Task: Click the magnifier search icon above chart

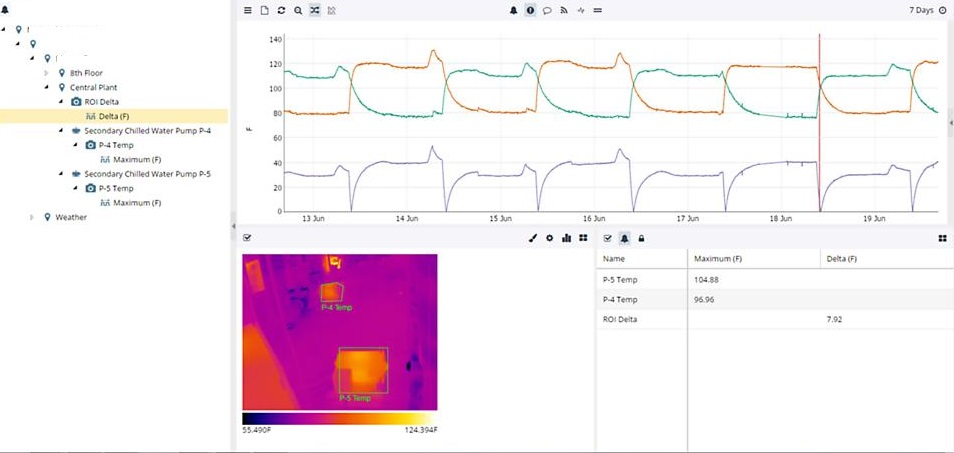Action: tap(298, 10)
